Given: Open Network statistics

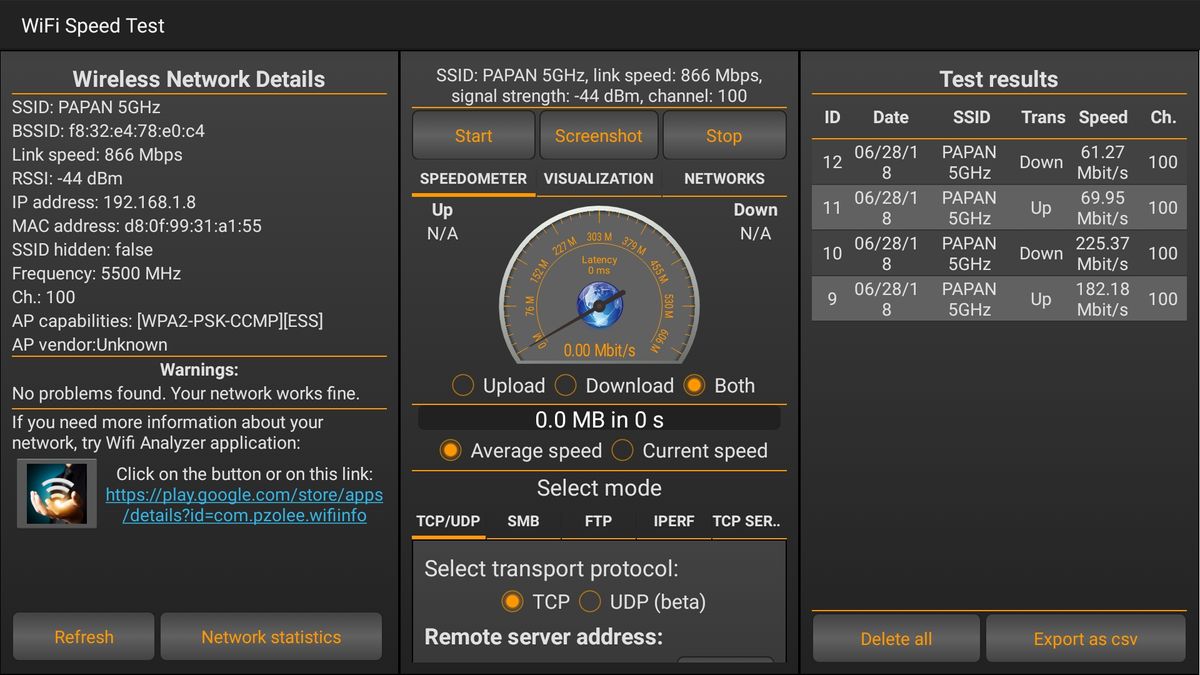Looking at the screenshot, I should [271, 637].
